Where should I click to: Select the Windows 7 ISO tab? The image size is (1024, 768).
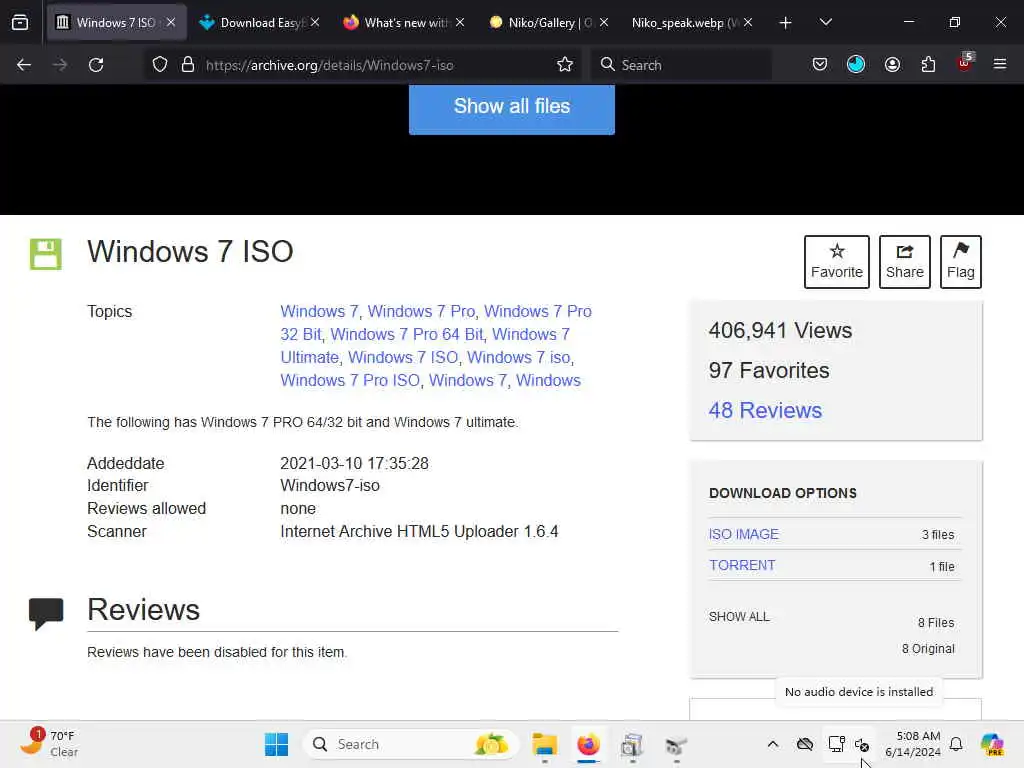(116, 23)
